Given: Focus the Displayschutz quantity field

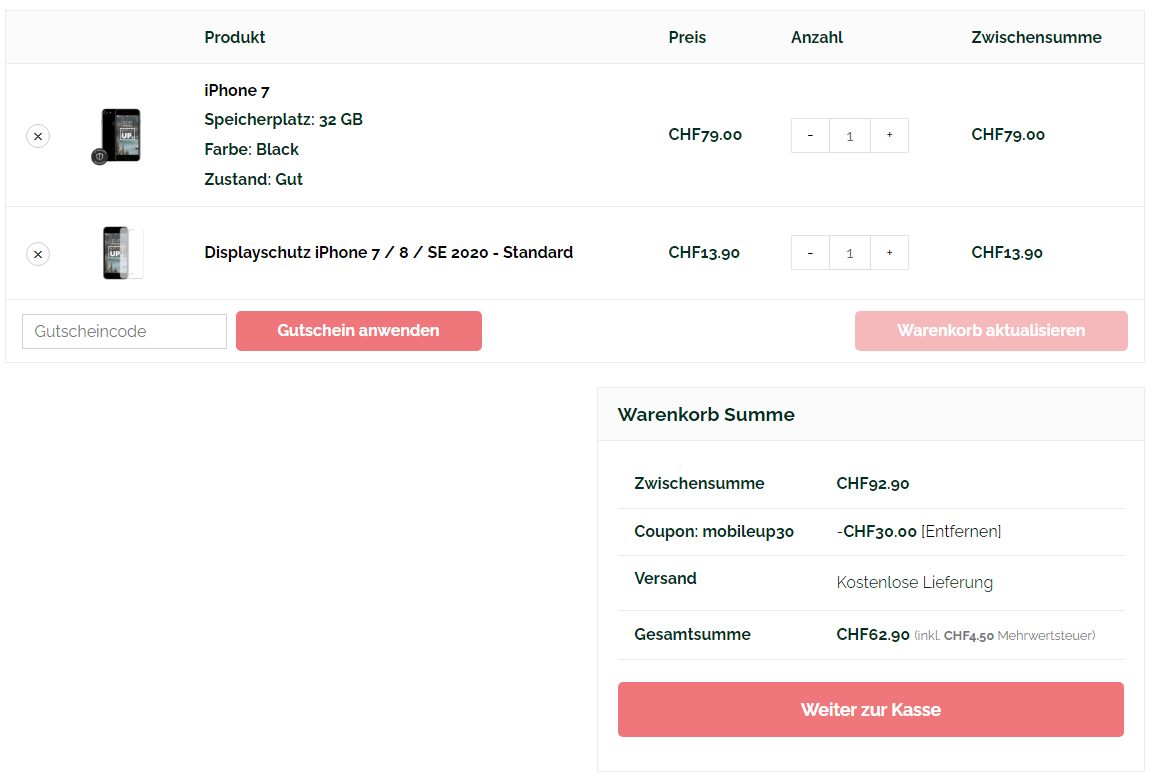Looking at the screenshot, I should [850, 253].
